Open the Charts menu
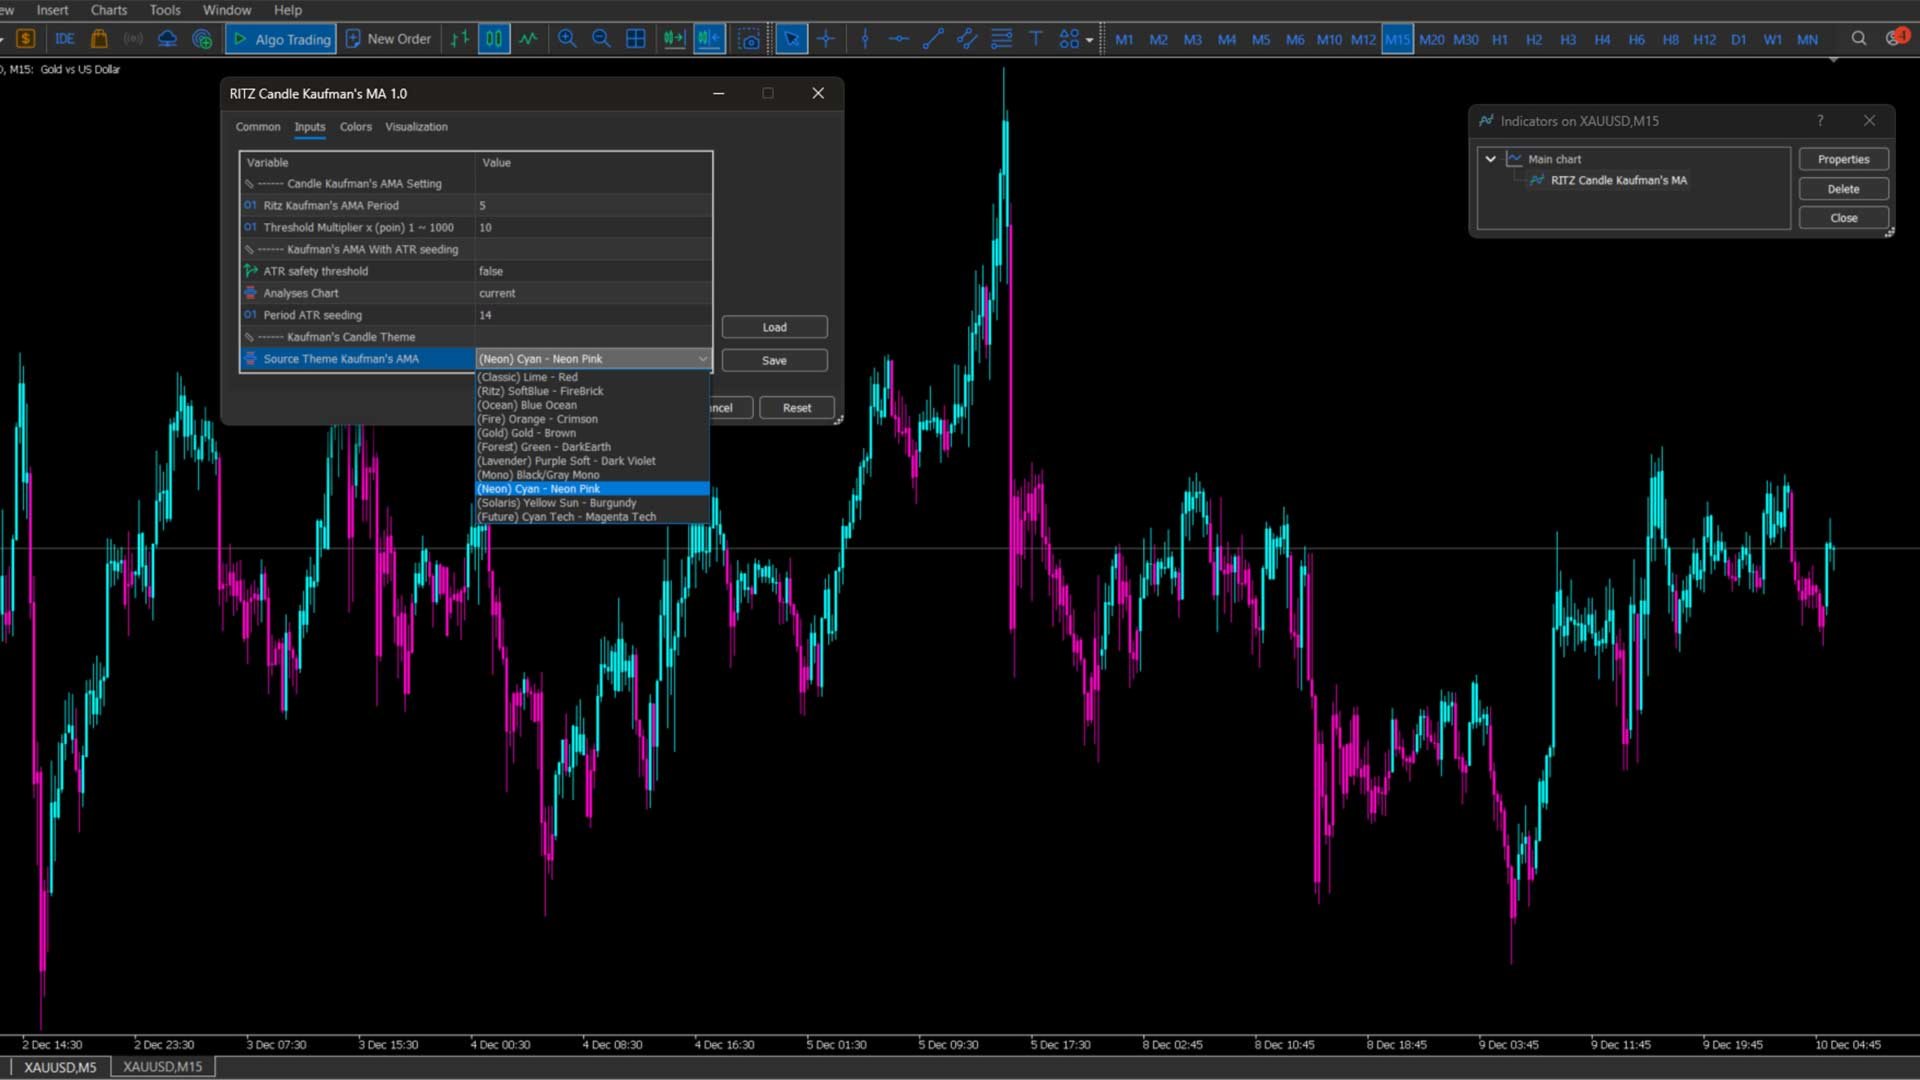Screen dimensions: 1920x1080 point(108,10)
